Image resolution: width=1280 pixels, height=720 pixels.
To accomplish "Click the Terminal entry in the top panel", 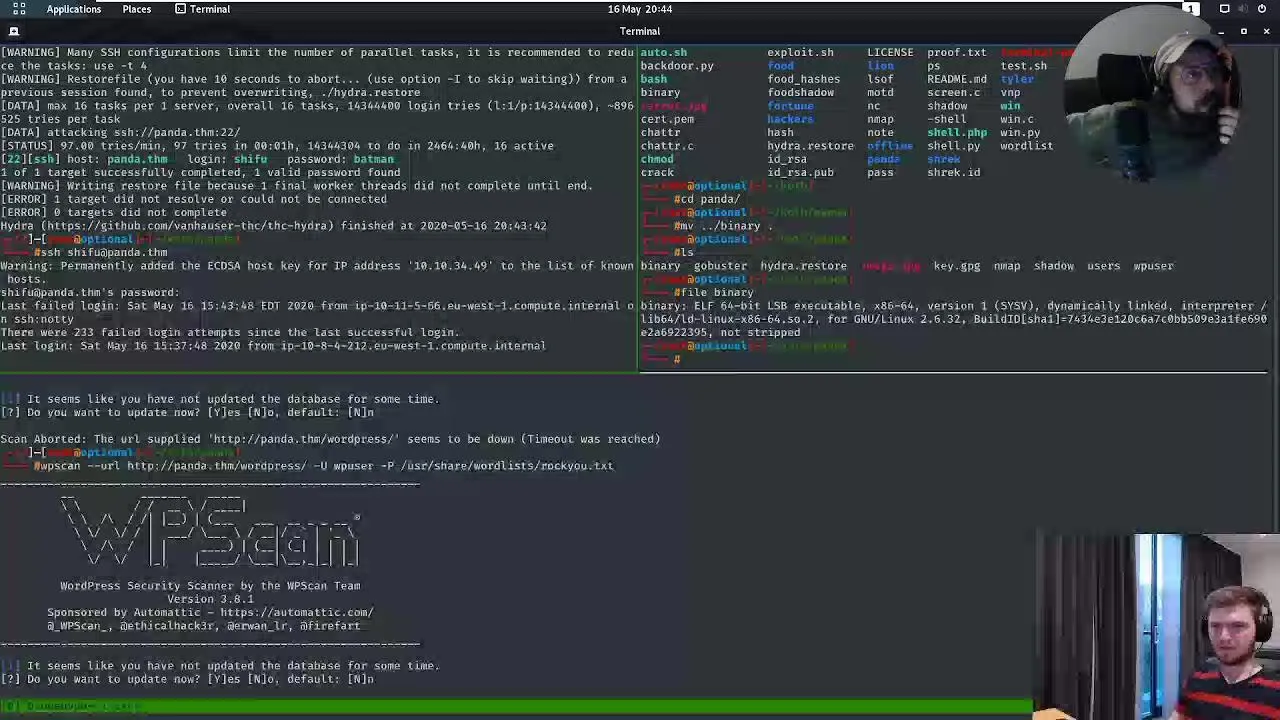I will (x=202, y=9).
